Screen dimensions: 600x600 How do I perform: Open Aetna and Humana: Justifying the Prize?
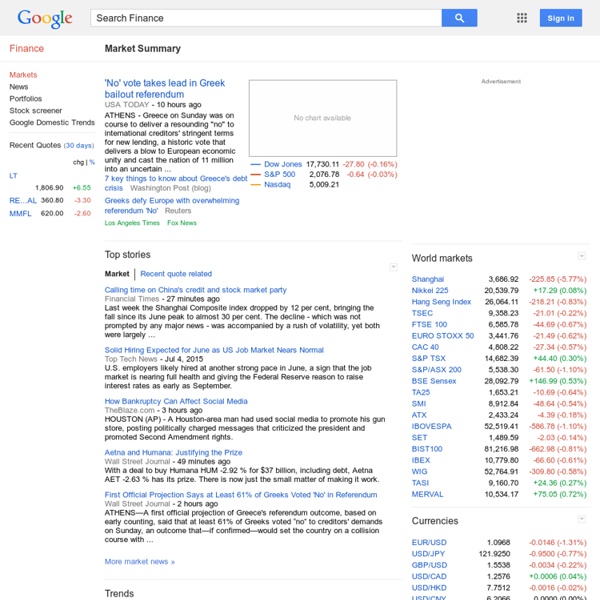tap(173, 452)
